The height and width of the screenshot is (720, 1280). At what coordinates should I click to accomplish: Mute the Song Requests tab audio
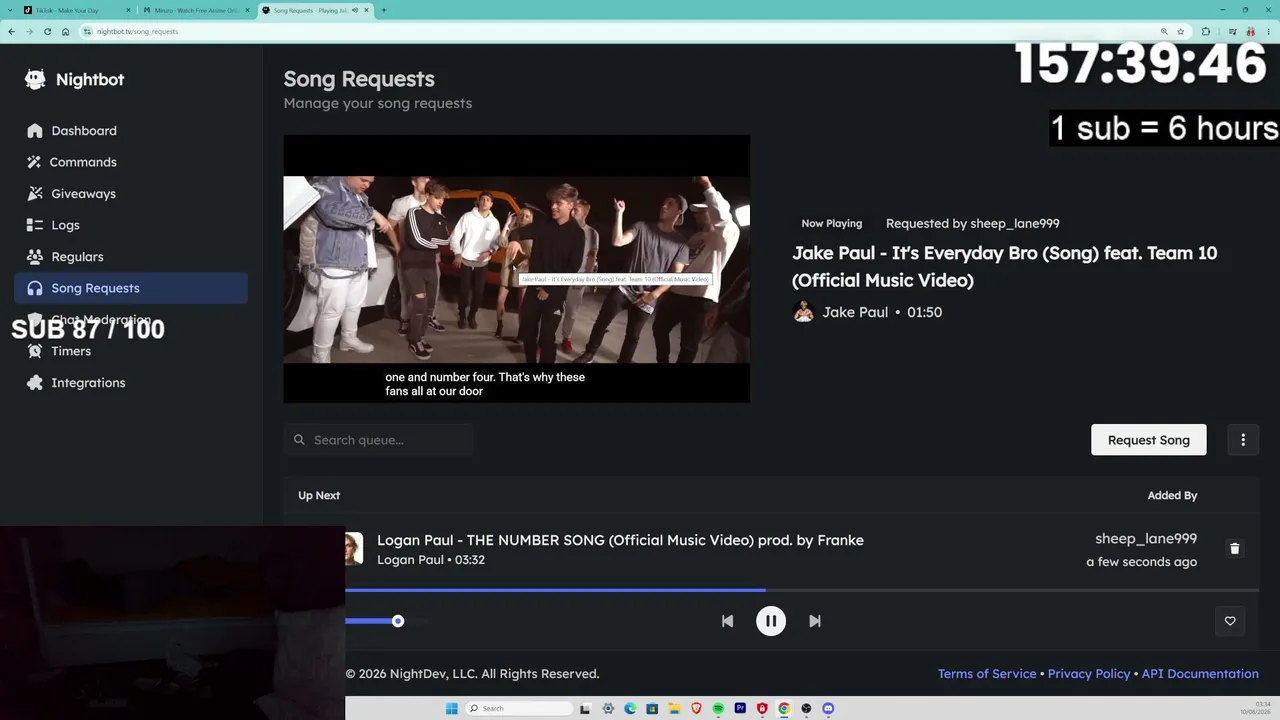[355, 10]
